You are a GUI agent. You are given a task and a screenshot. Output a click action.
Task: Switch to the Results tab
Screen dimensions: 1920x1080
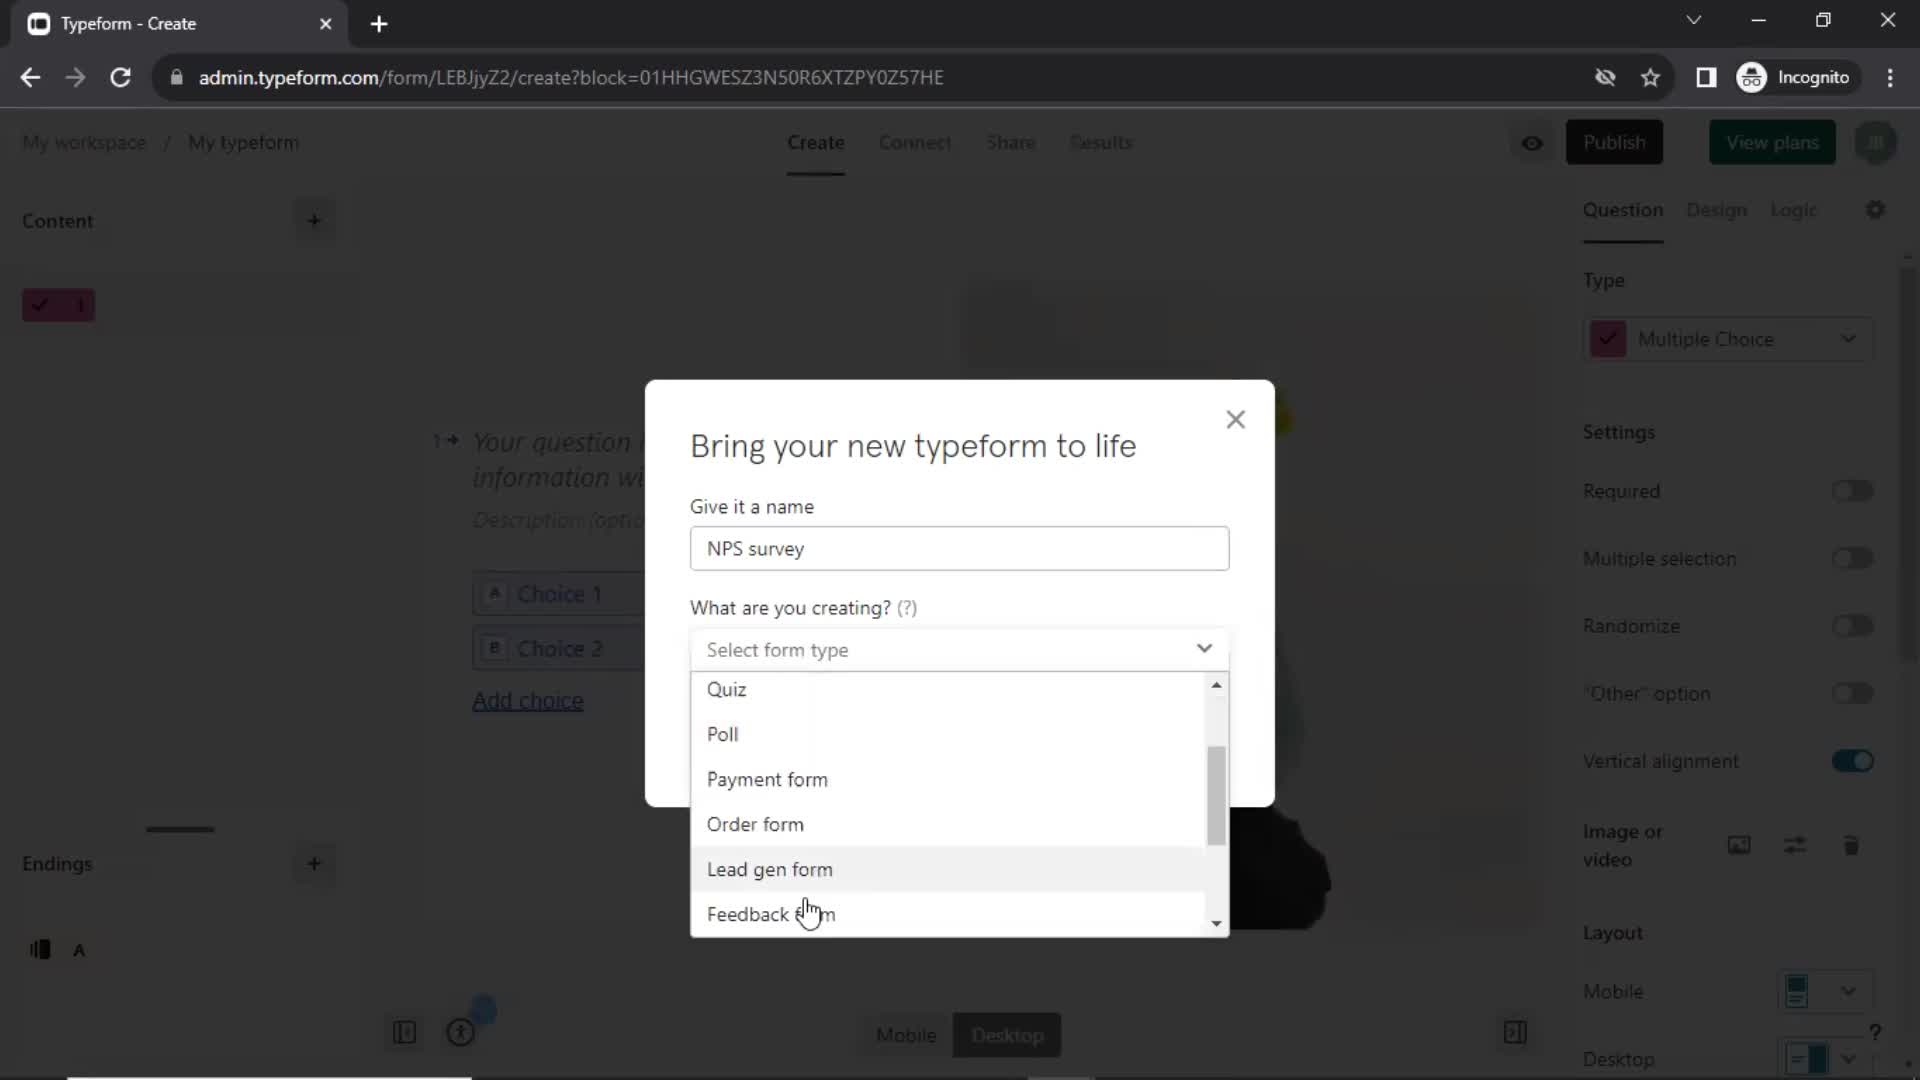click(x=1101, y=142)
